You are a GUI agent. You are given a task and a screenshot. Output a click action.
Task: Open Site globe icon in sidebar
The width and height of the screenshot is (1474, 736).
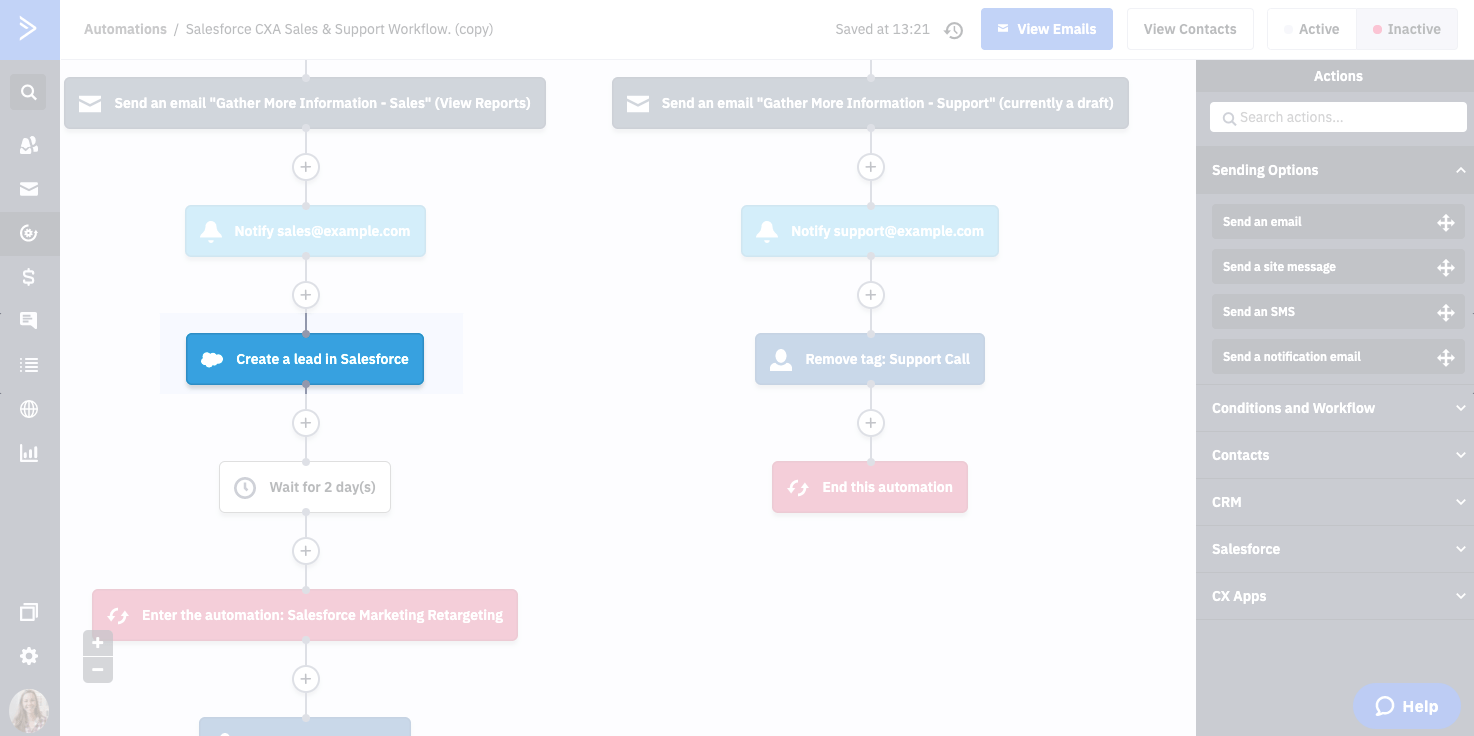point(29,409)
